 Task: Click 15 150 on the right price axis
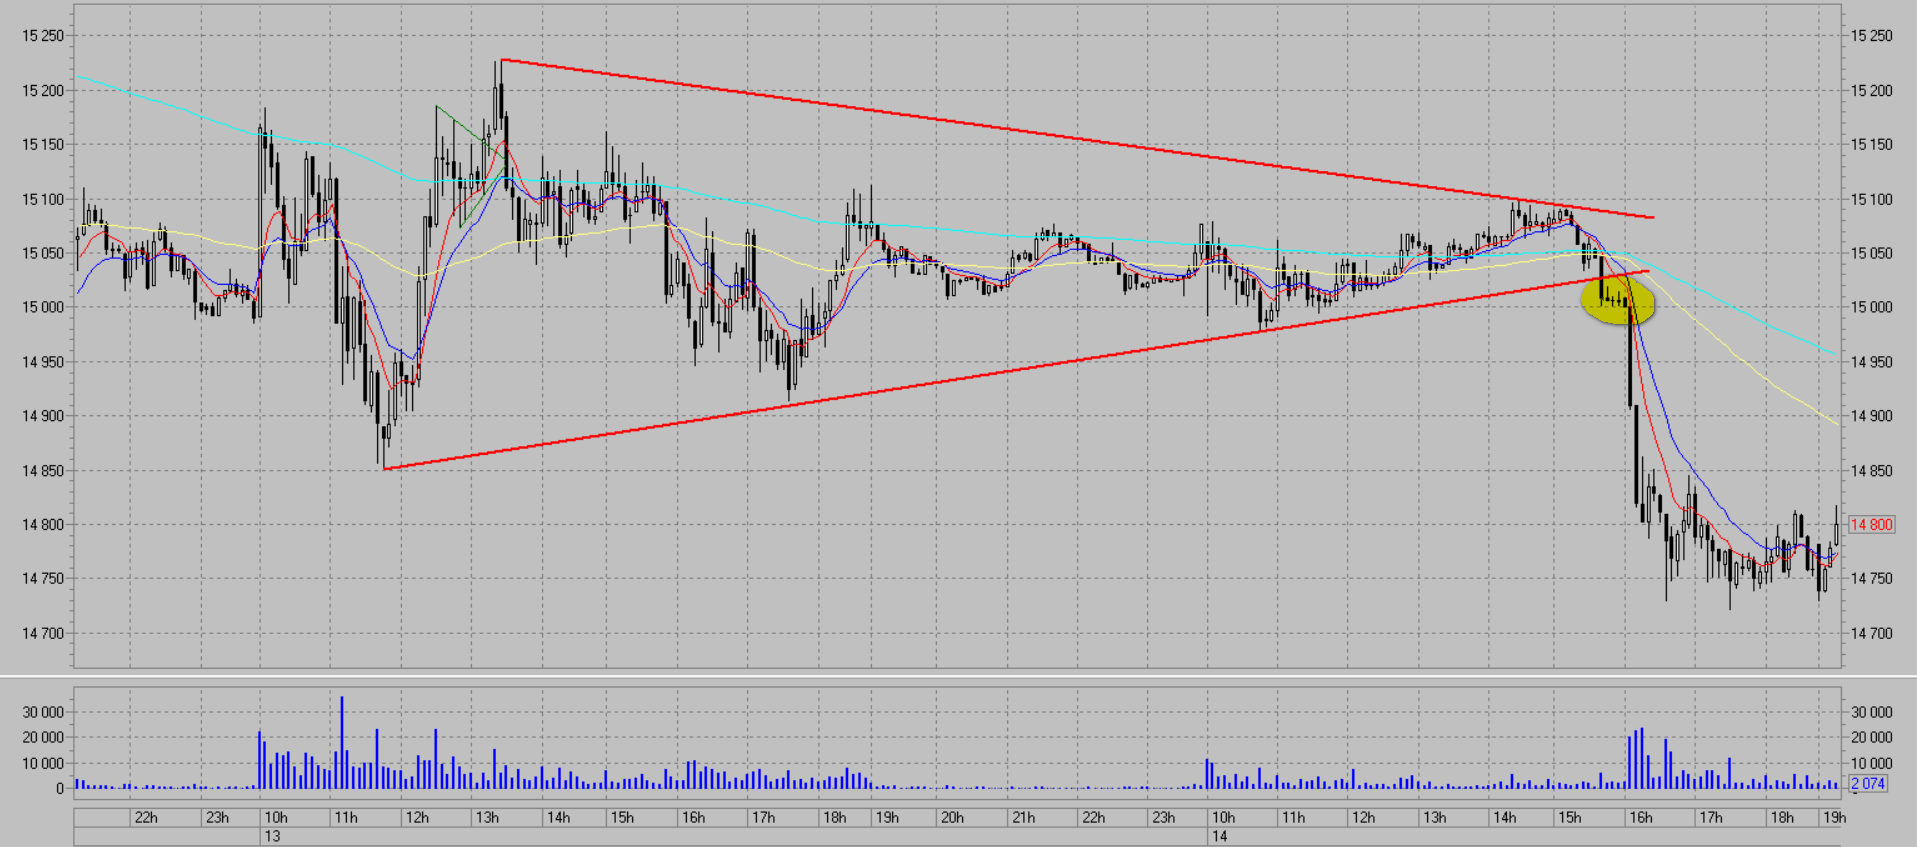[1871, 145]
